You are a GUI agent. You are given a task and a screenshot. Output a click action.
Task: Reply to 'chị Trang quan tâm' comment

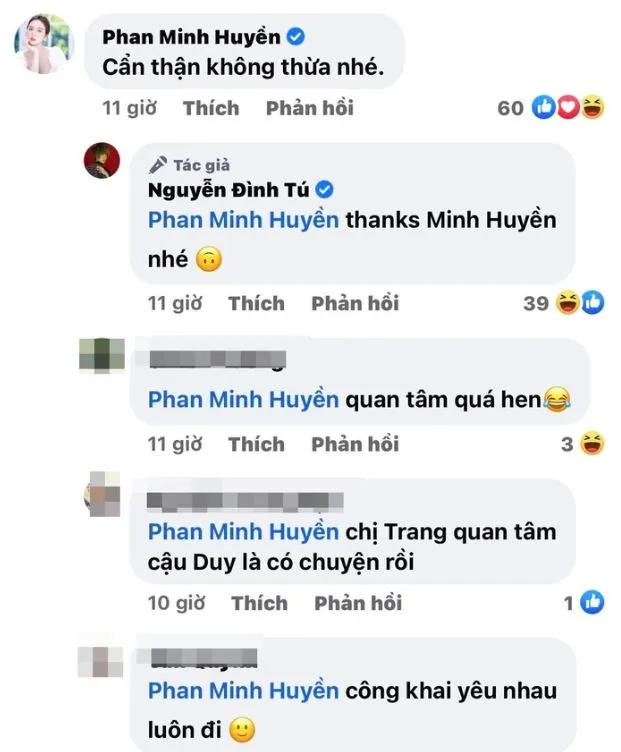pyautogui.click(x=358, y=603)
